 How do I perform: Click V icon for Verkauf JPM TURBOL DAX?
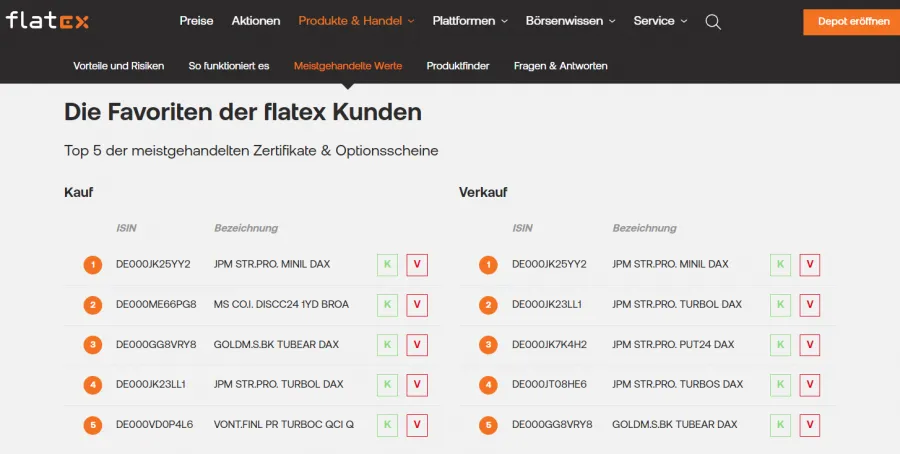[x=810, y=305]
